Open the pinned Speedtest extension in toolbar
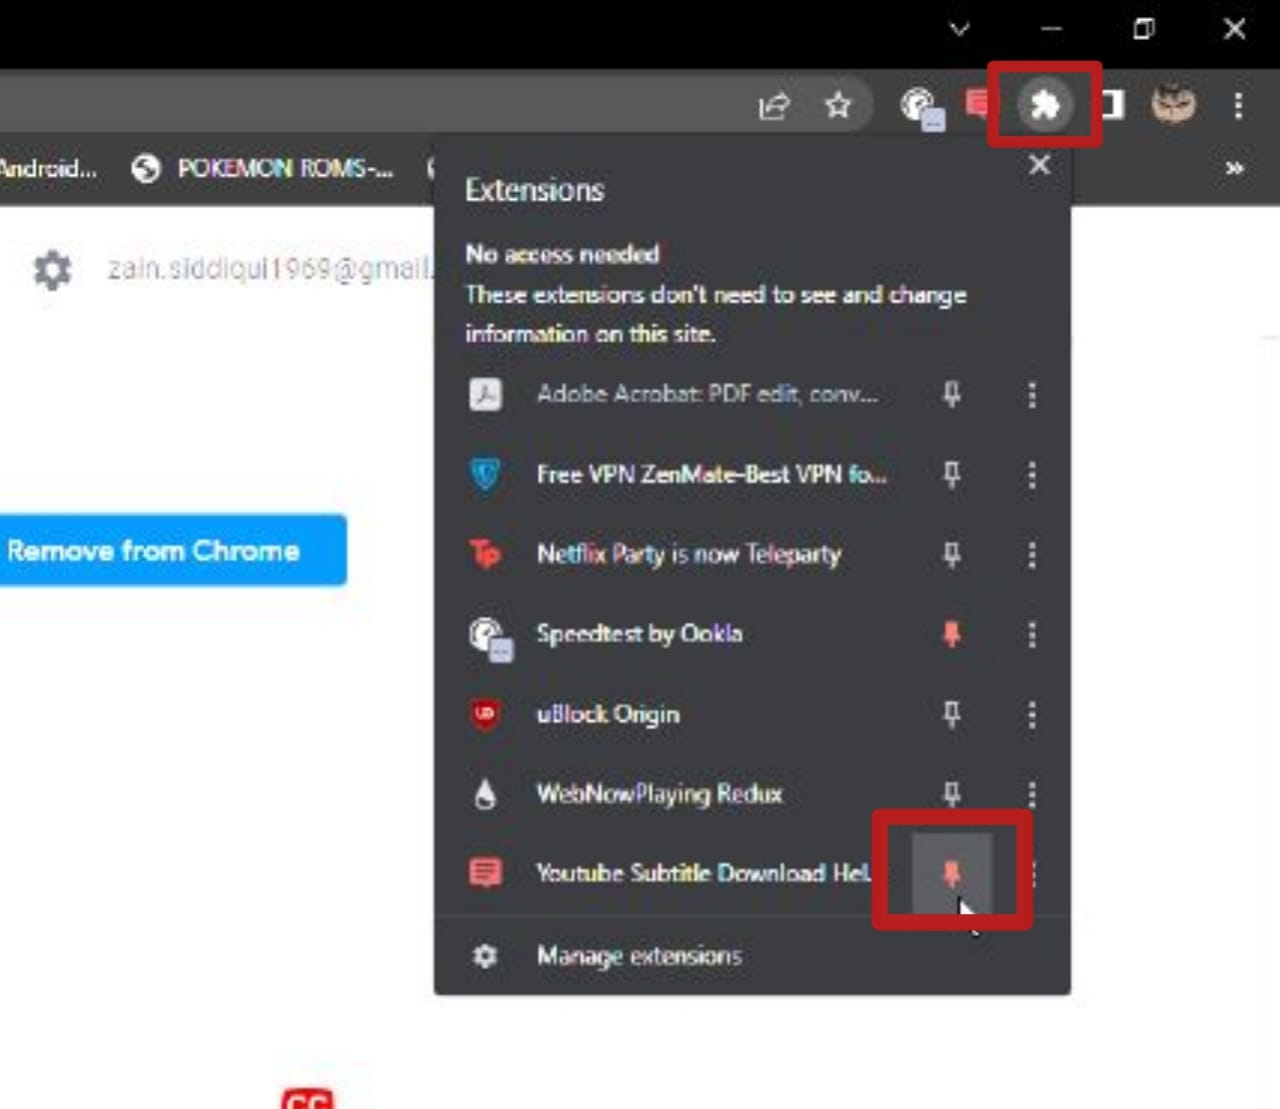Image resolution: width=1280 pixels, height=1109 pixels. (921, 107)
